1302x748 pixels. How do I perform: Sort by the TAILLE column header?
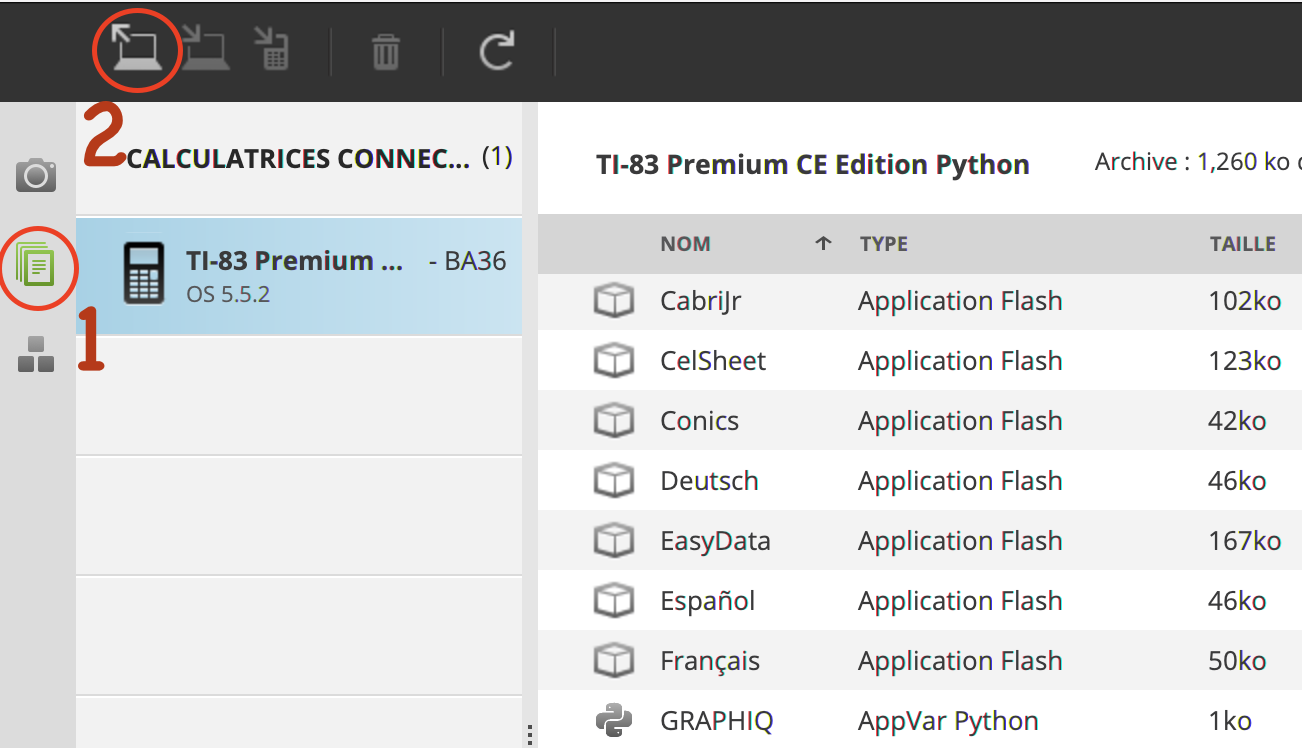tap(1243, 244)
